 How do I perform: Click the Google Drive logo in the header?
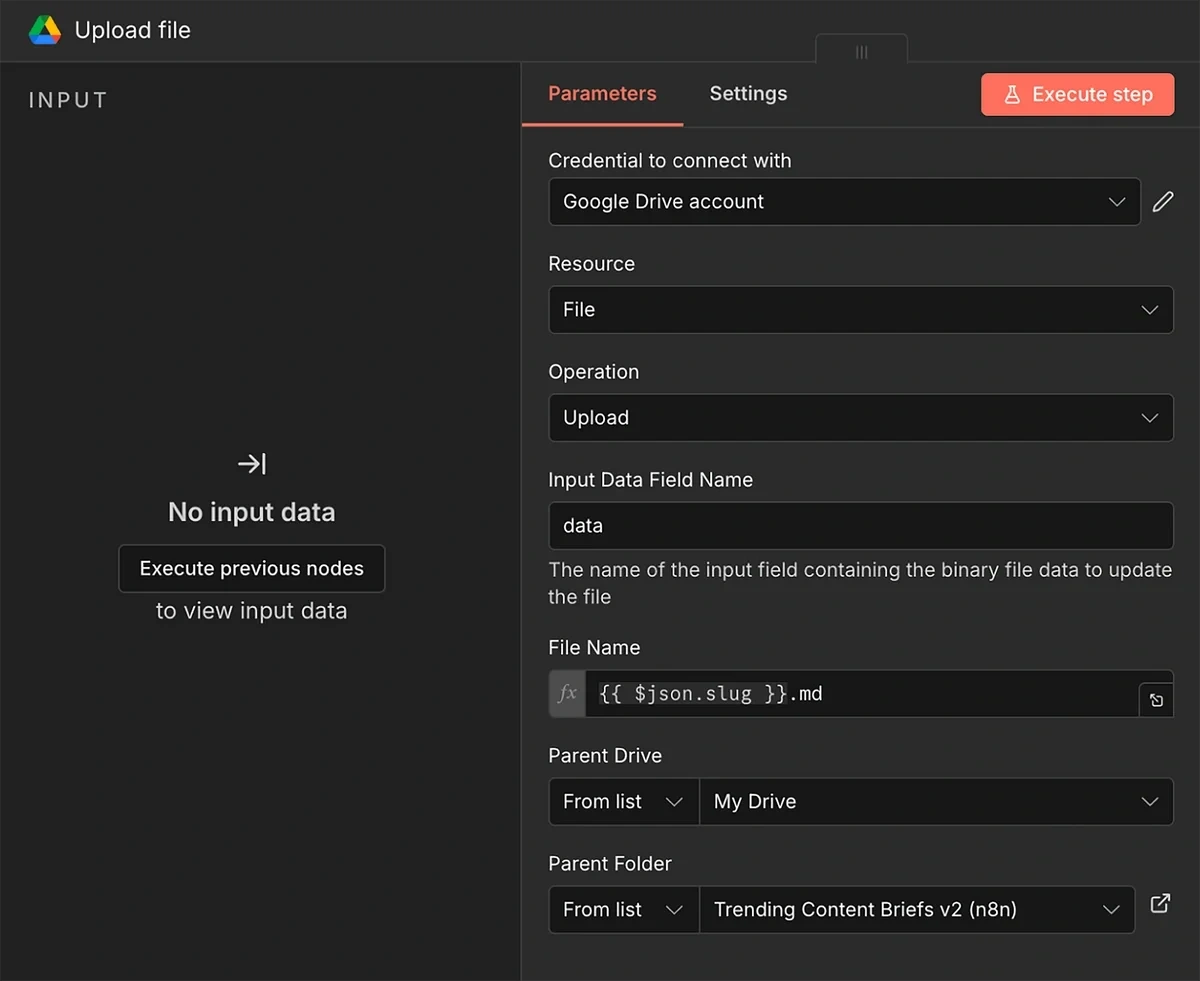43,30
